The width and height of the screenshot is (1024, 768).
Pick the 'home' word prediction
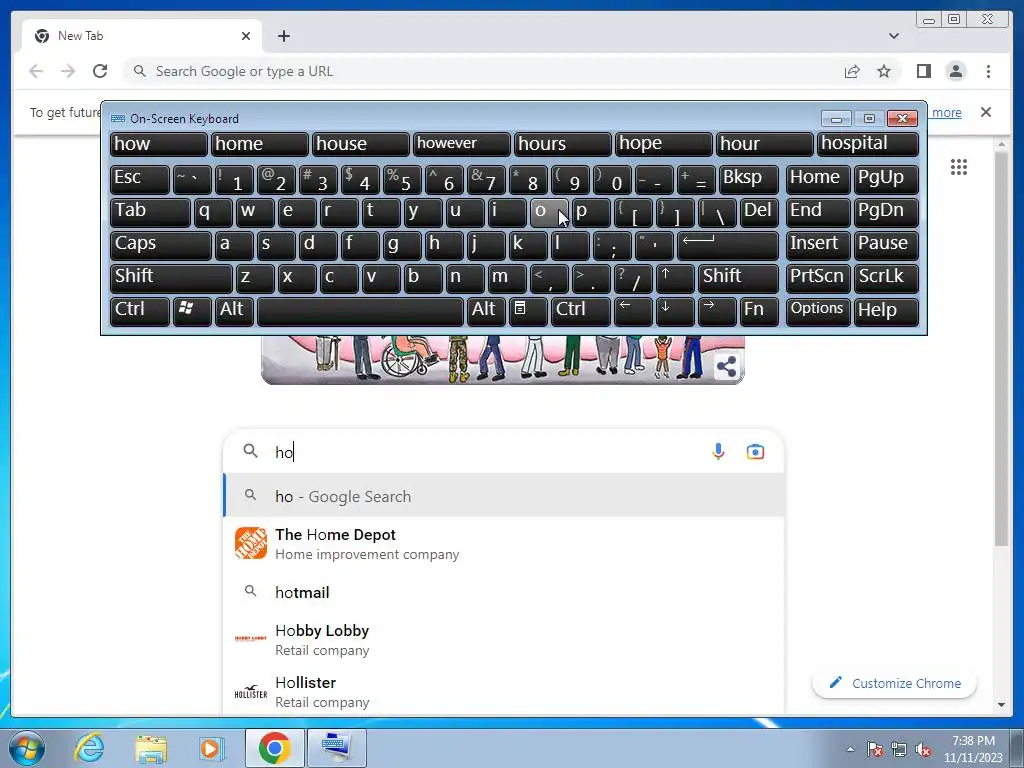(259, 144)
